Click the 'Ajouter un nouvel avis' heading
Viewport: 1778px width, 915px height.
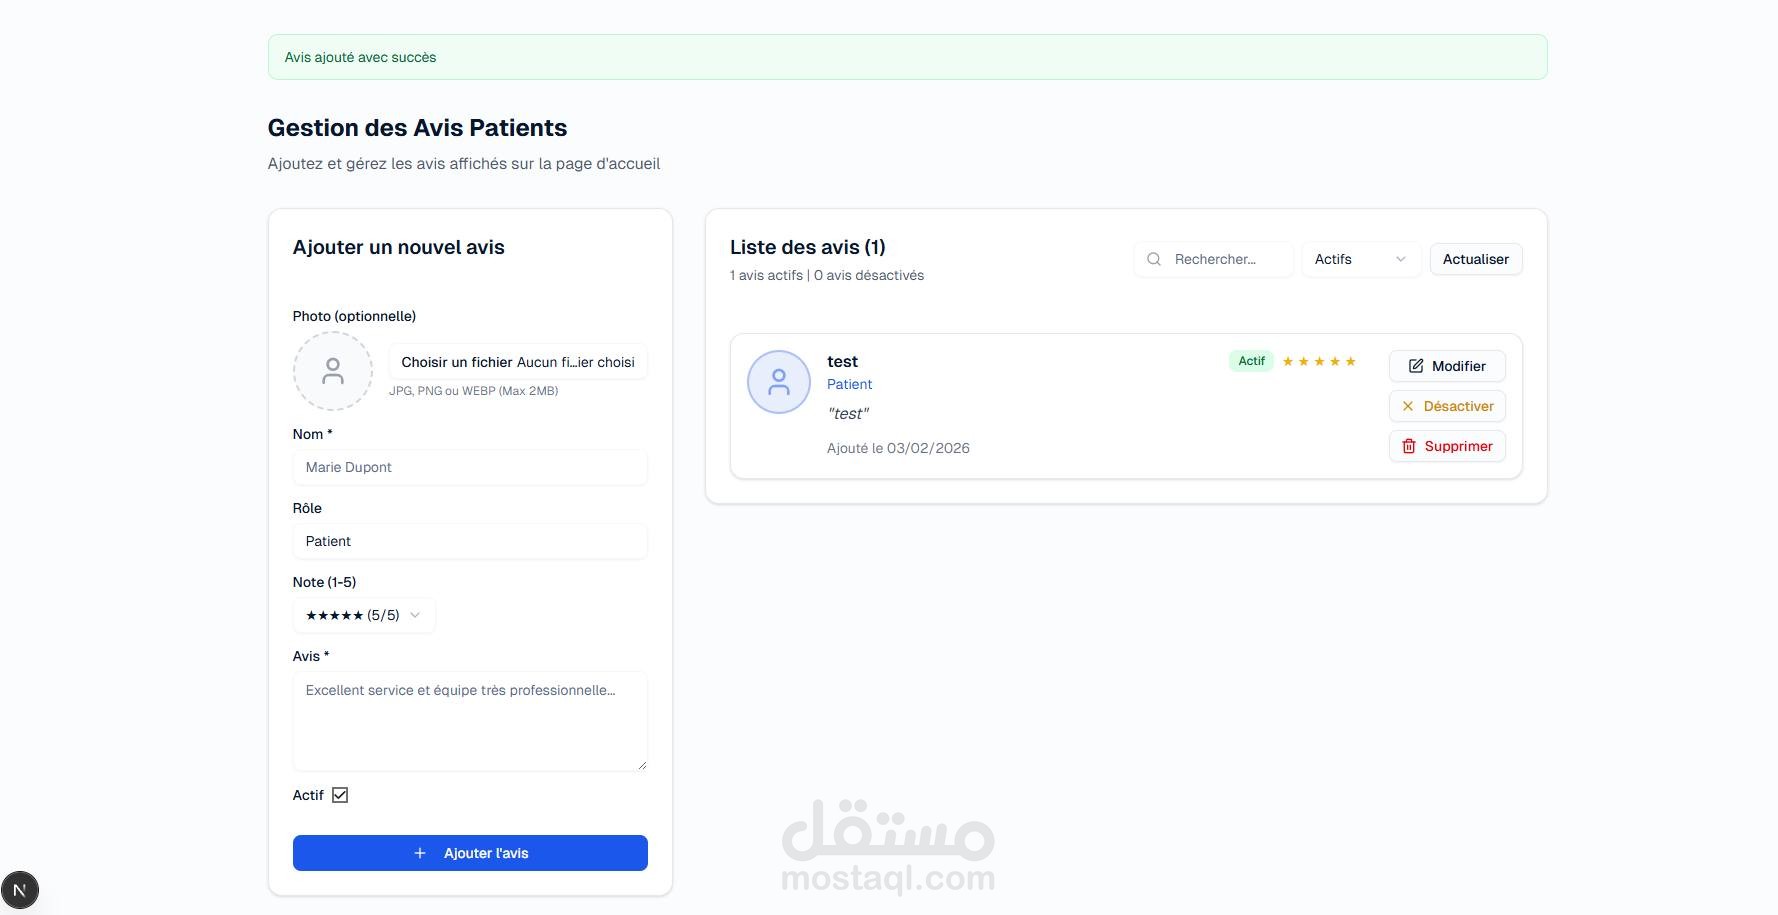(398, 247)
